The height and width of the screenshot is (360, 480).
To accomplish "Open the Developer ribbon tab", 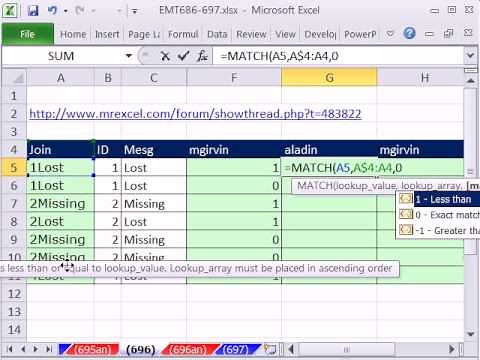I will pos(320,34).
